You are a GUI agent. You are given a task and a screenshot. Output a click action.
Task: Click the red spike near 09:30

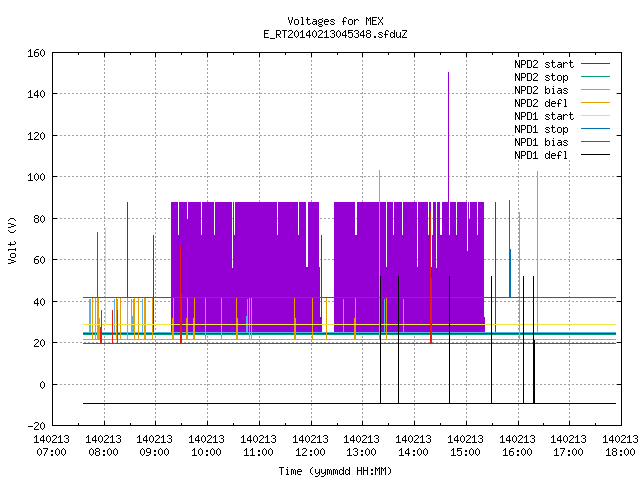(181, 294)
